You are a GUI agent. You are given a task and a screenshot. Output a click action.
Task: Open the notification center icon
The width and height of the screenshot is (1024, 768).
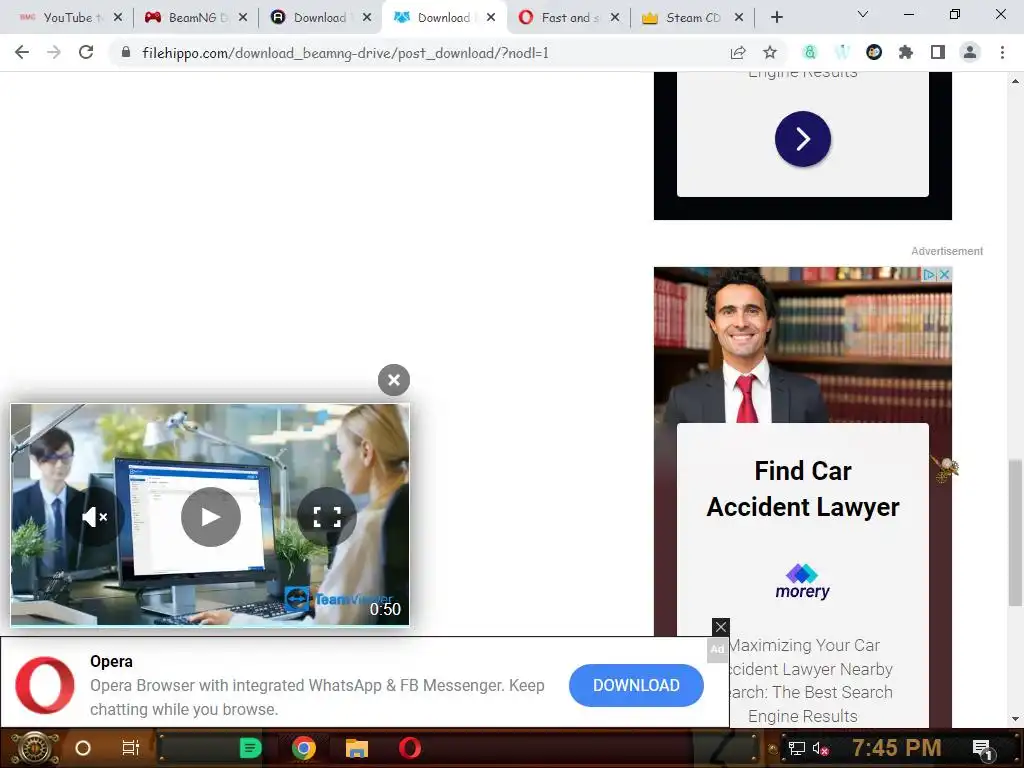point(983,749)
